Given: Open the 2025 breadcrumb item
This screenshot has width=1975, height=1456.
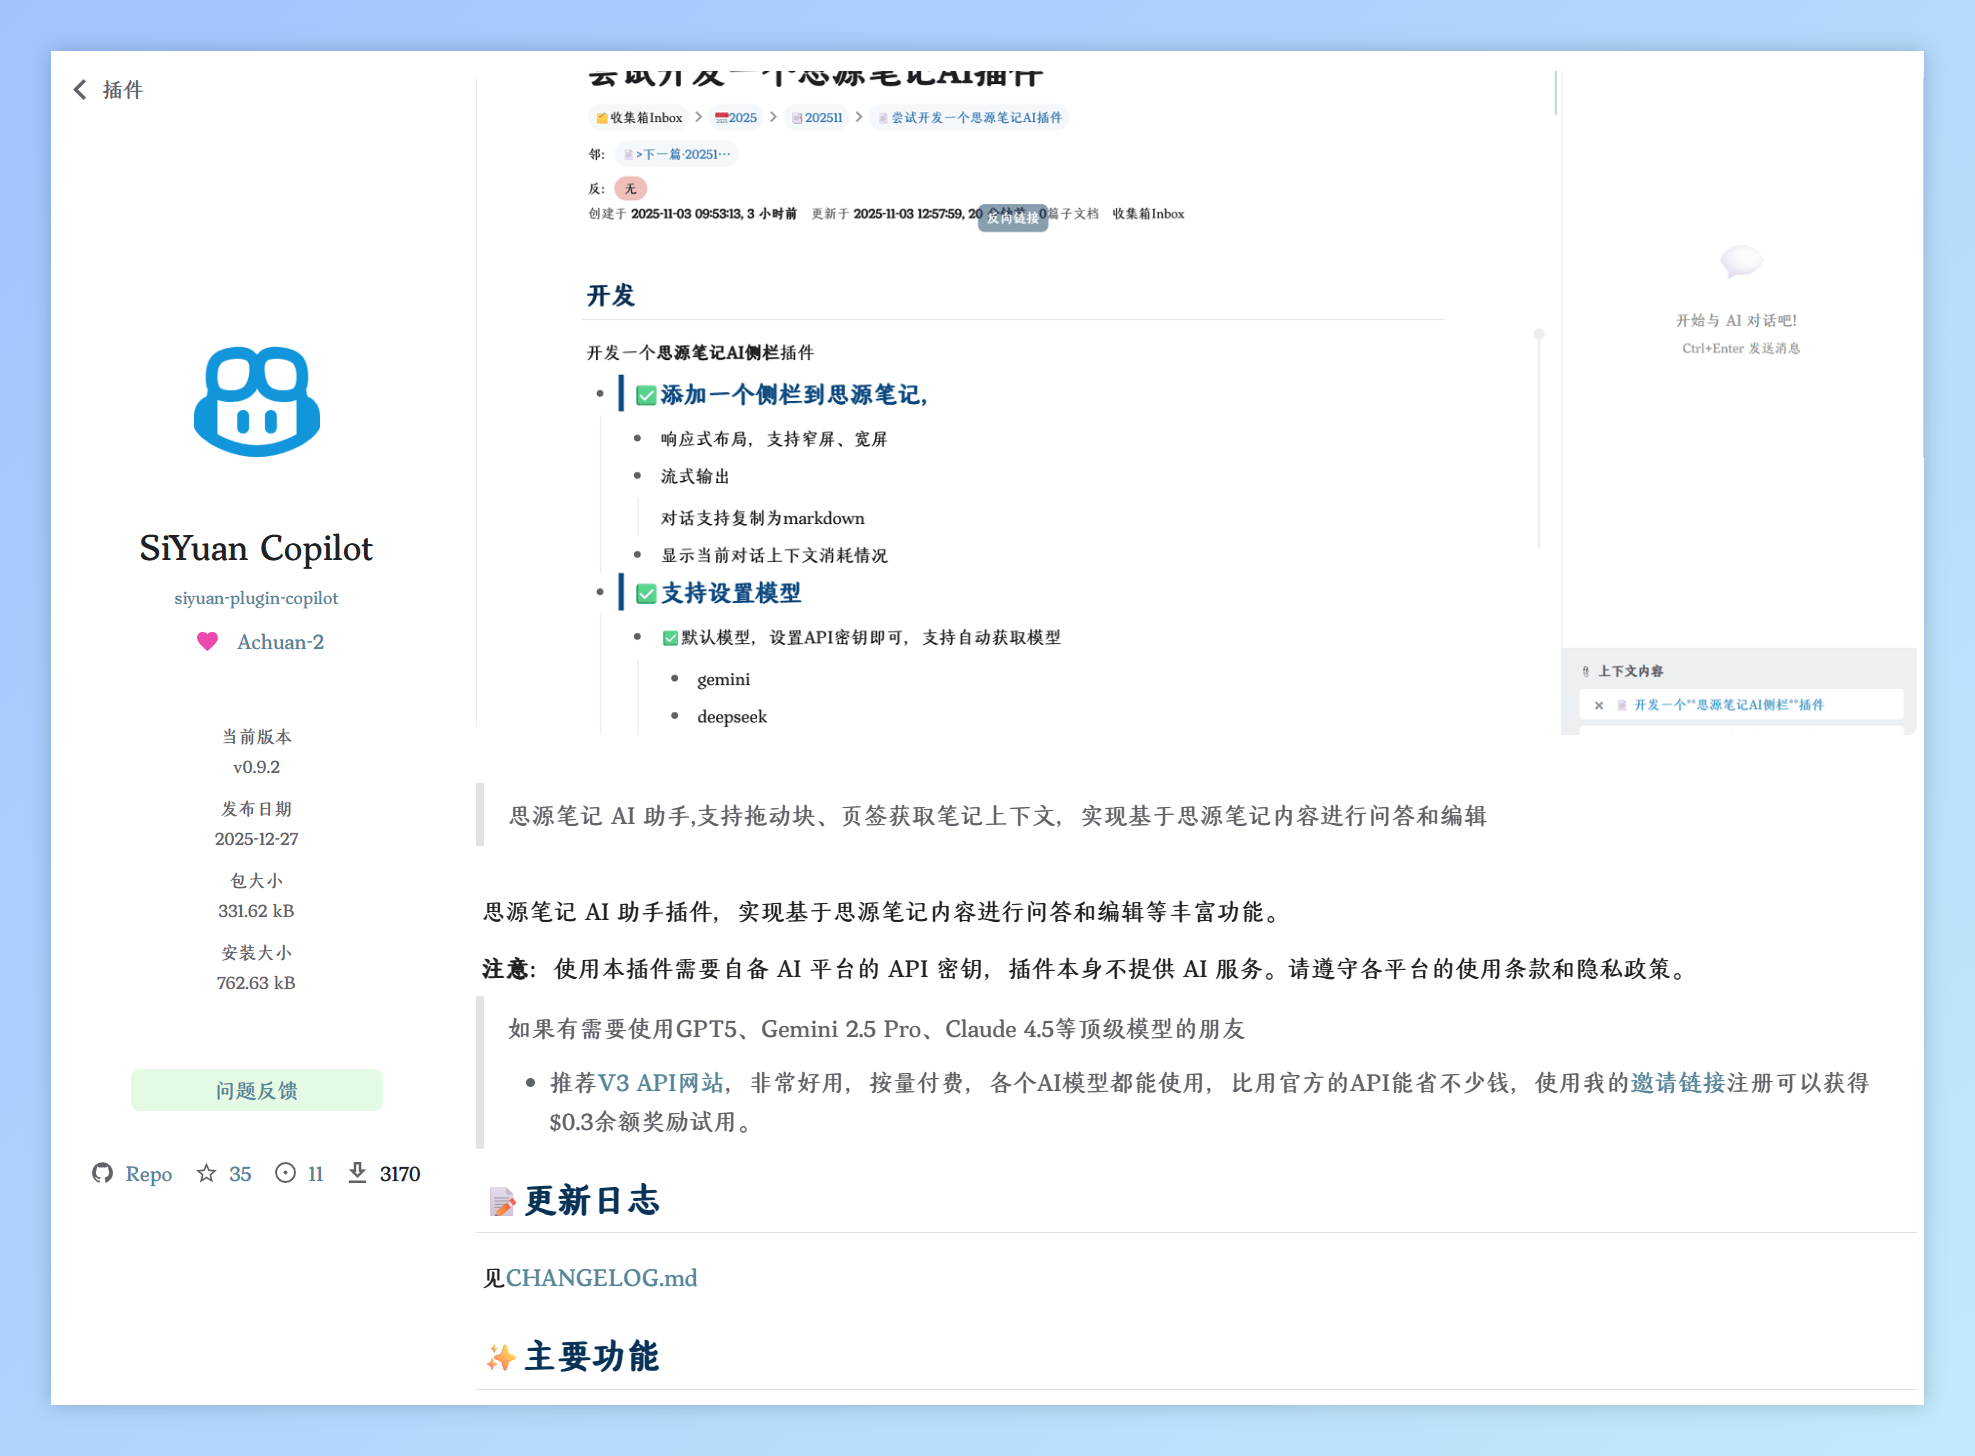Looking at the screenshot, I should (x=736, y=117).
